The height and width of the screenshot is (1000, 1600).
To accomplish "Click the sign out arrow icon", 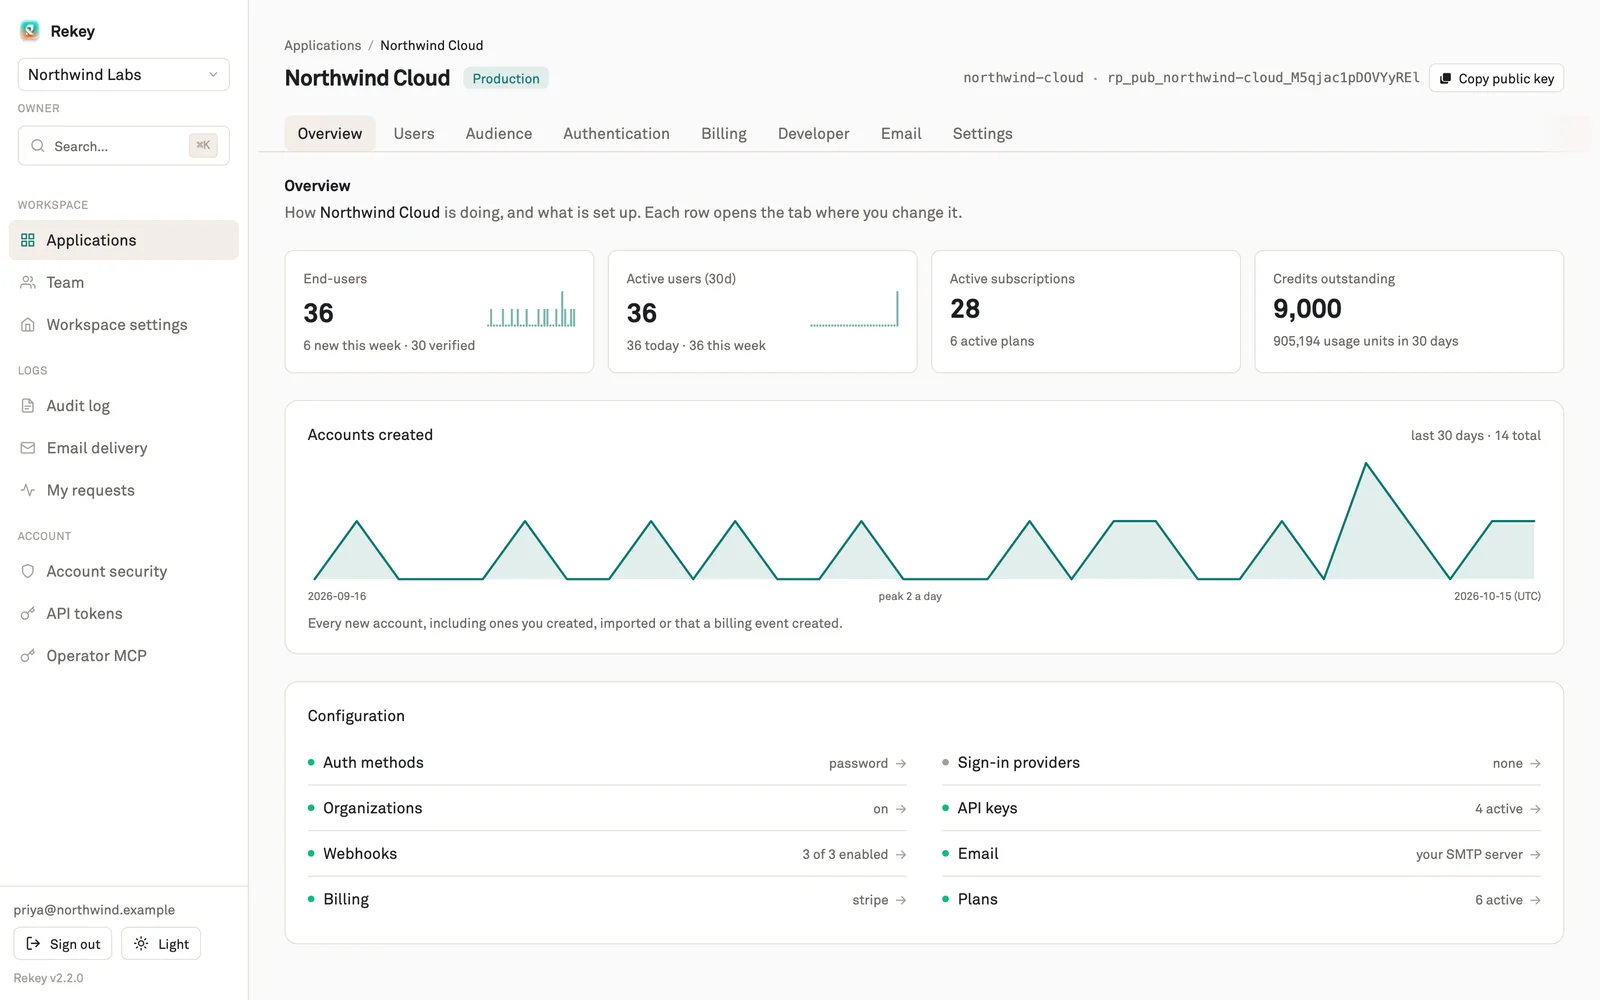I will pos(33,944).
